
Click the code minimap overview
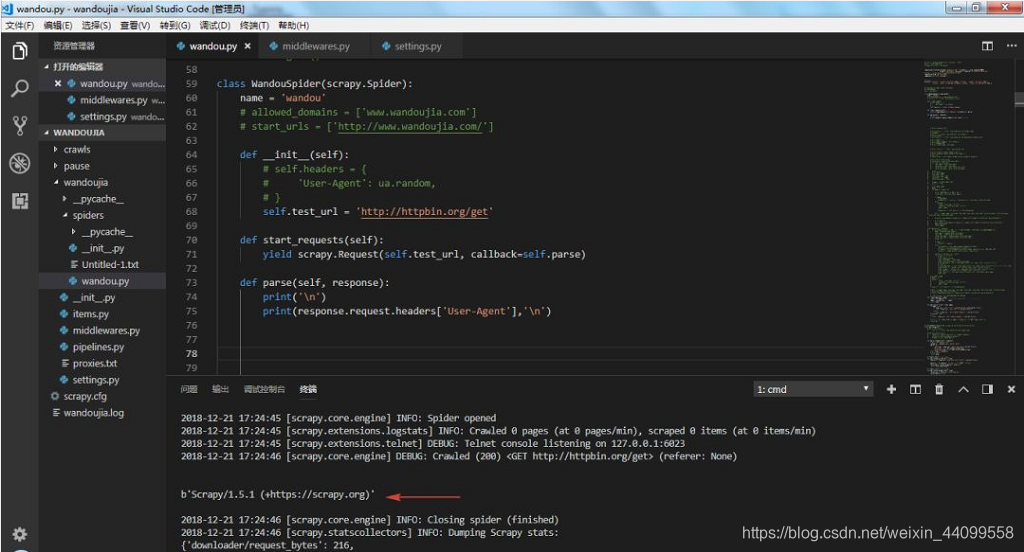point(967,218)
